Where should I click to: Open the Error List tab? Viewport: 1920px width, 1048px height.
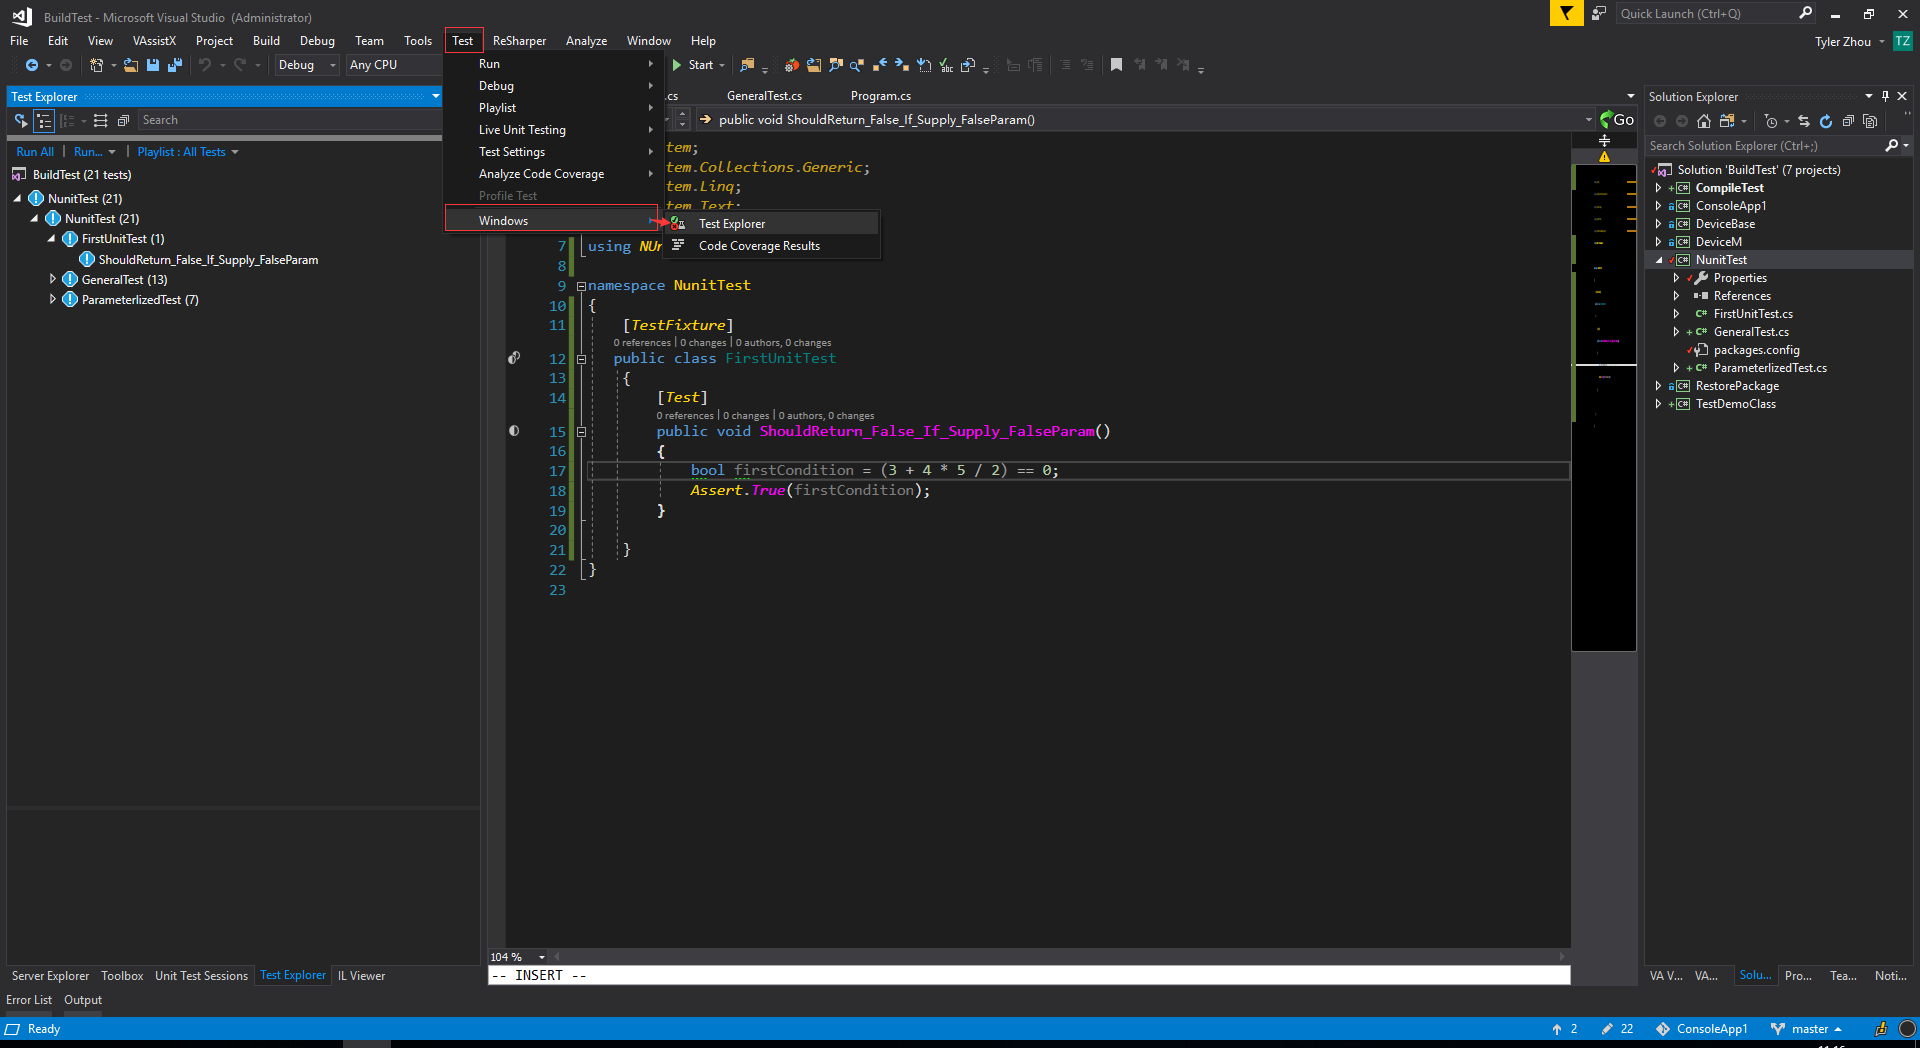coord(29,1000)
